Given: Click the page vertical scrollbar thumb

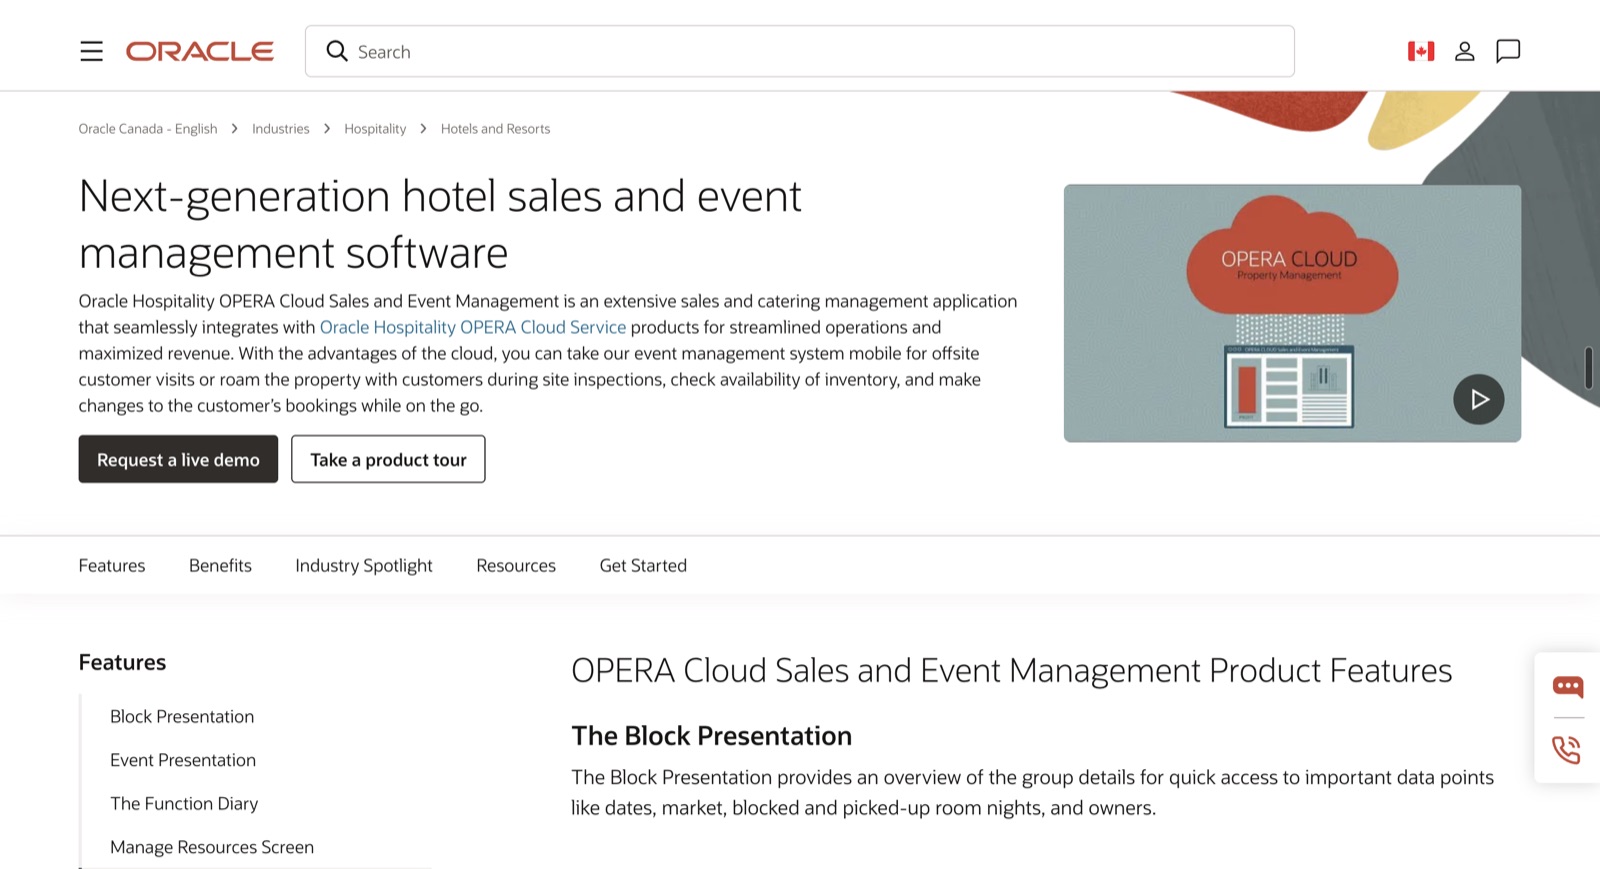Looking at the screenshot, I should tap(1588, 368).
